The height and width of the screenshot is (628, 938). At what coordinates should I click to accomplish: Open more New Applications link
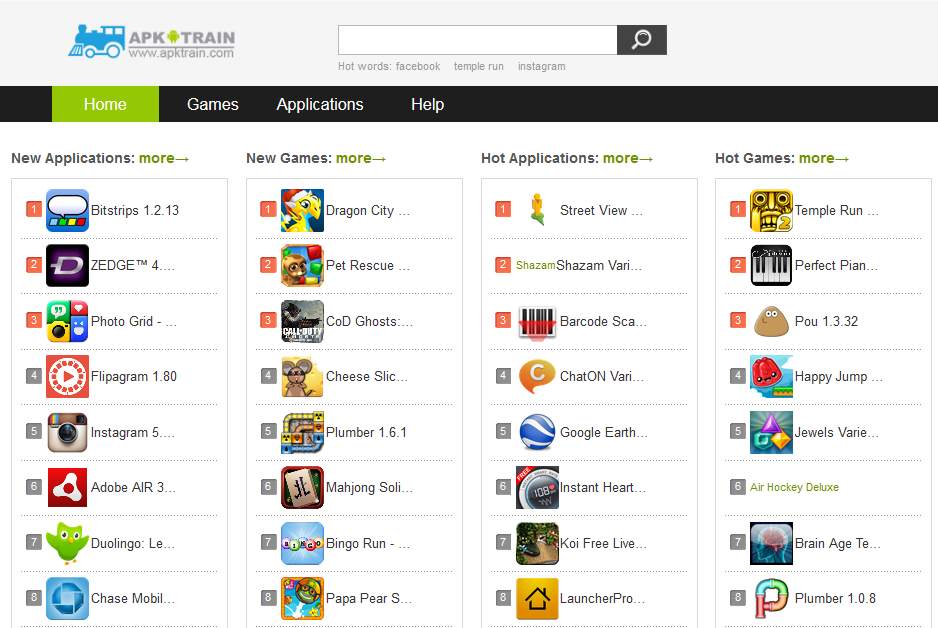(164, 158)
